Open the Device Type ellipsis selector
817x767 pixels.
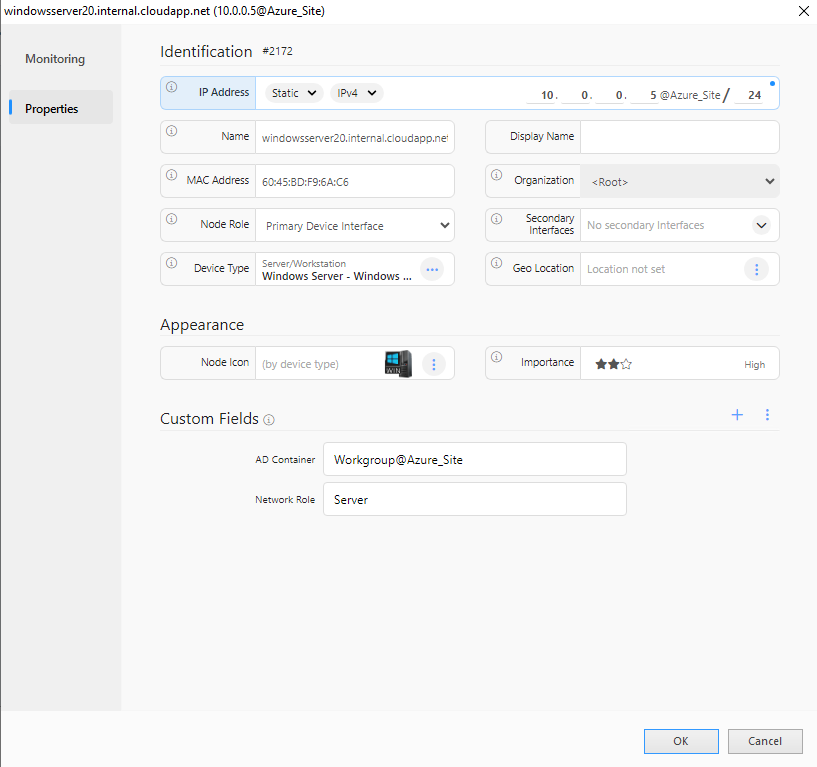[432, 269]
